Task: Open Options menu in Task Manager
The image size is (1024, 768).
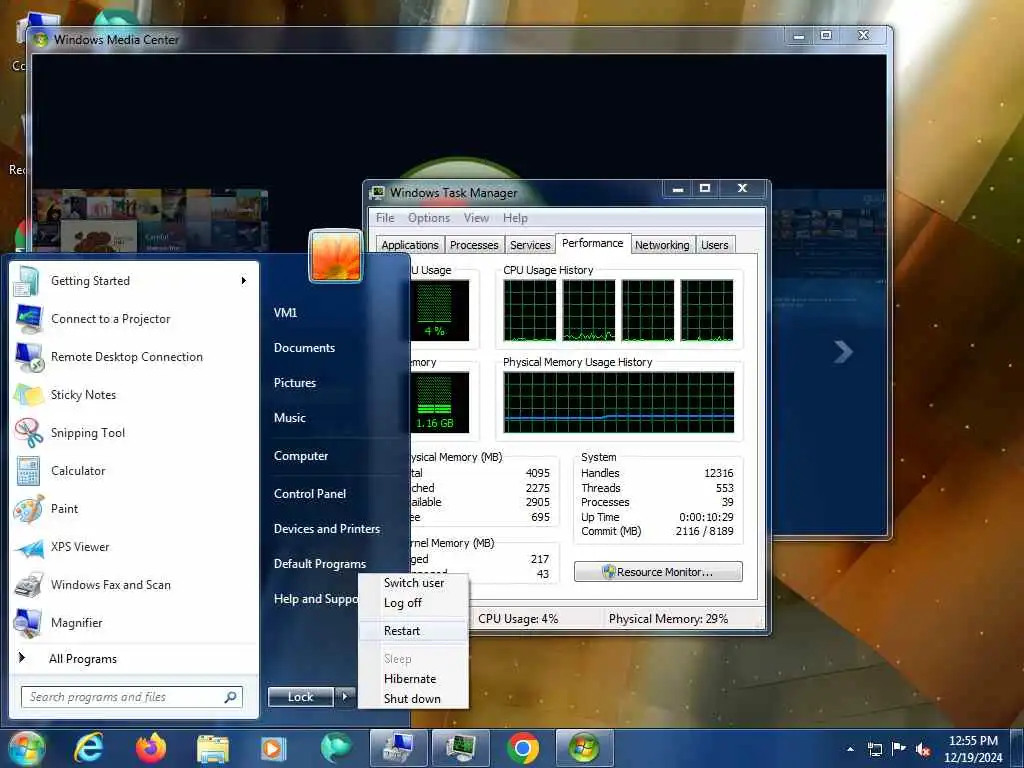Action: pos(429,218)
